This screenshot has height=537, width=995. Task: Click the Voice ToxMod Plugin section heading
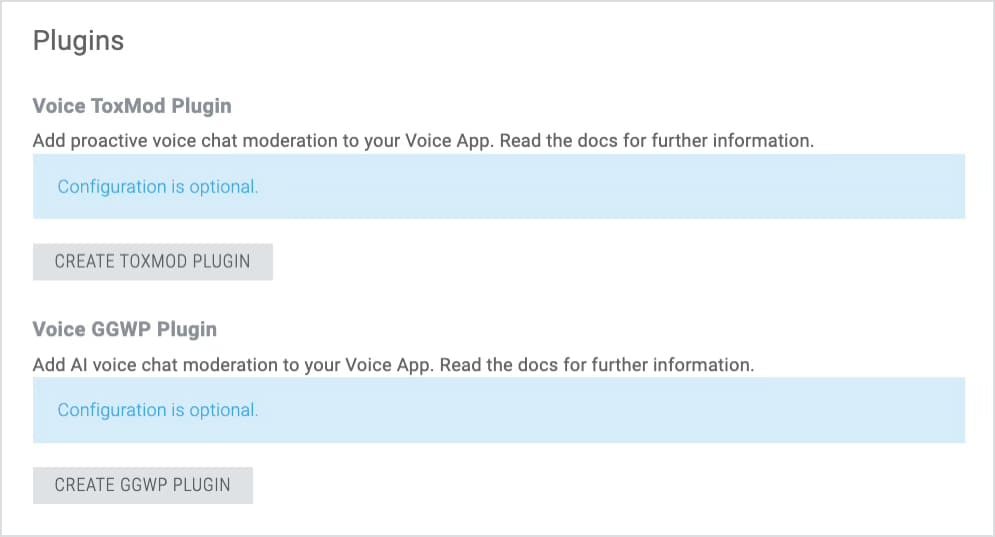pyautogui.click(x=132, y=106)
